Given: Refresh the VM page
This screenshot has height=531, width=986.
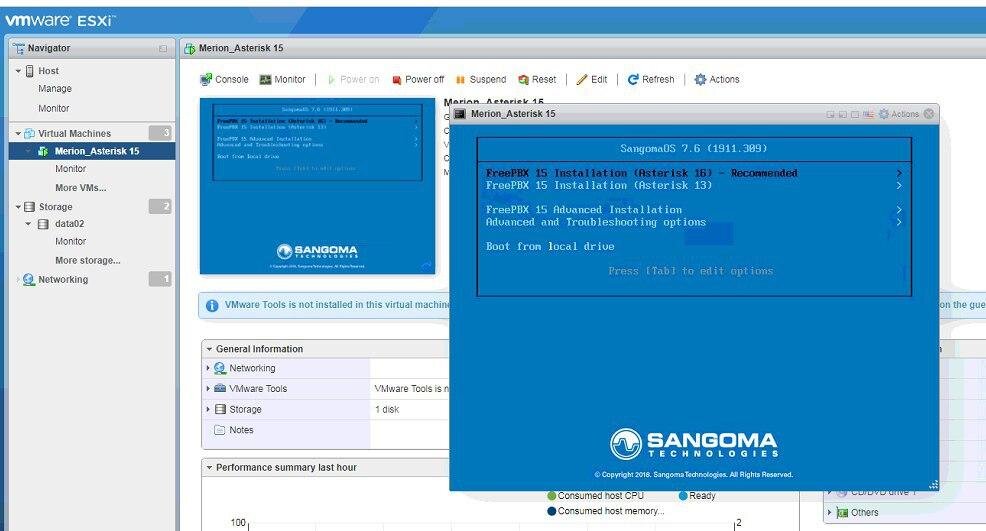Looking at the screenshot, I should pos(651,79).
